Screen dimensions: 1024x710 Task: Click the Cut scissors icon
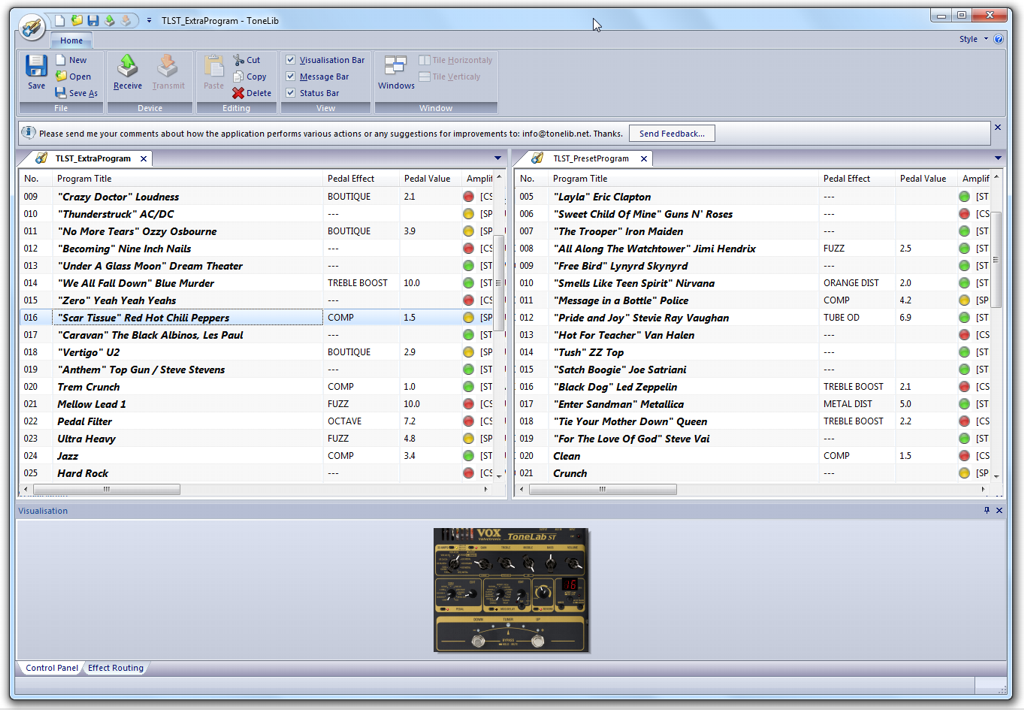[238, 60]
